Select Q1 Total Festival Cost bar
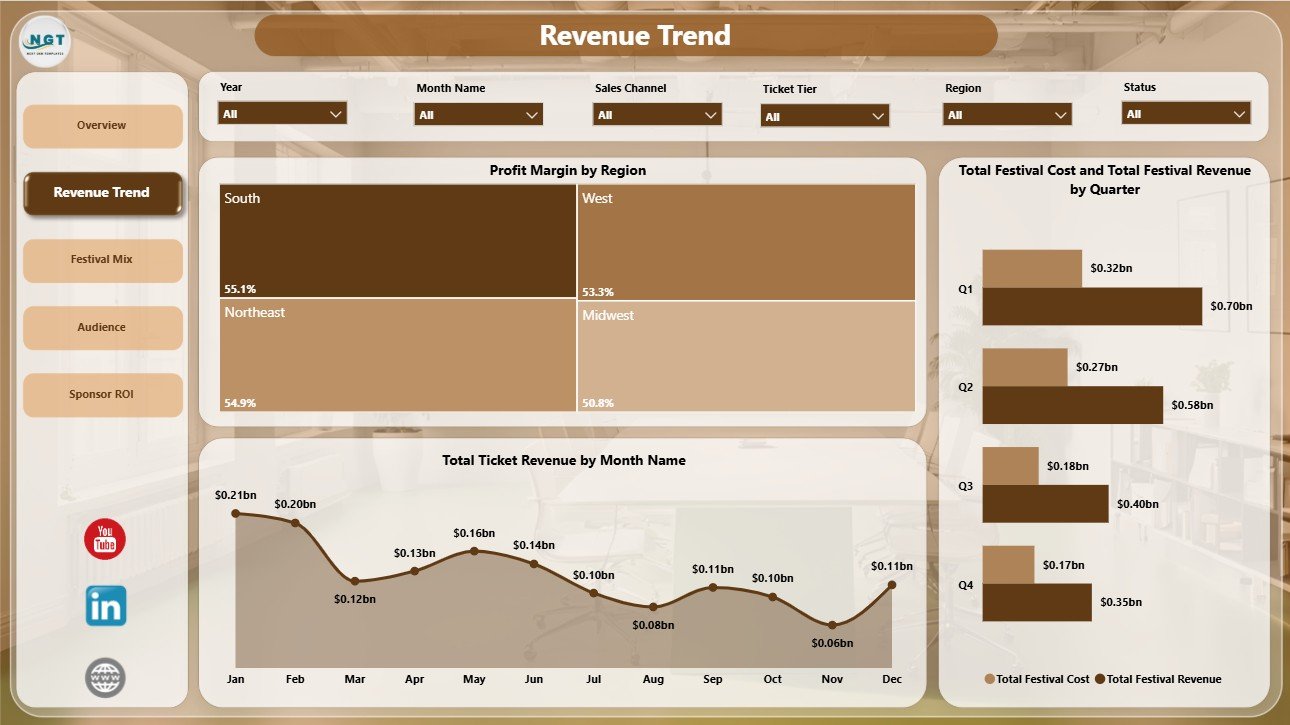The image size is (1290, 725). point(1032,268)
